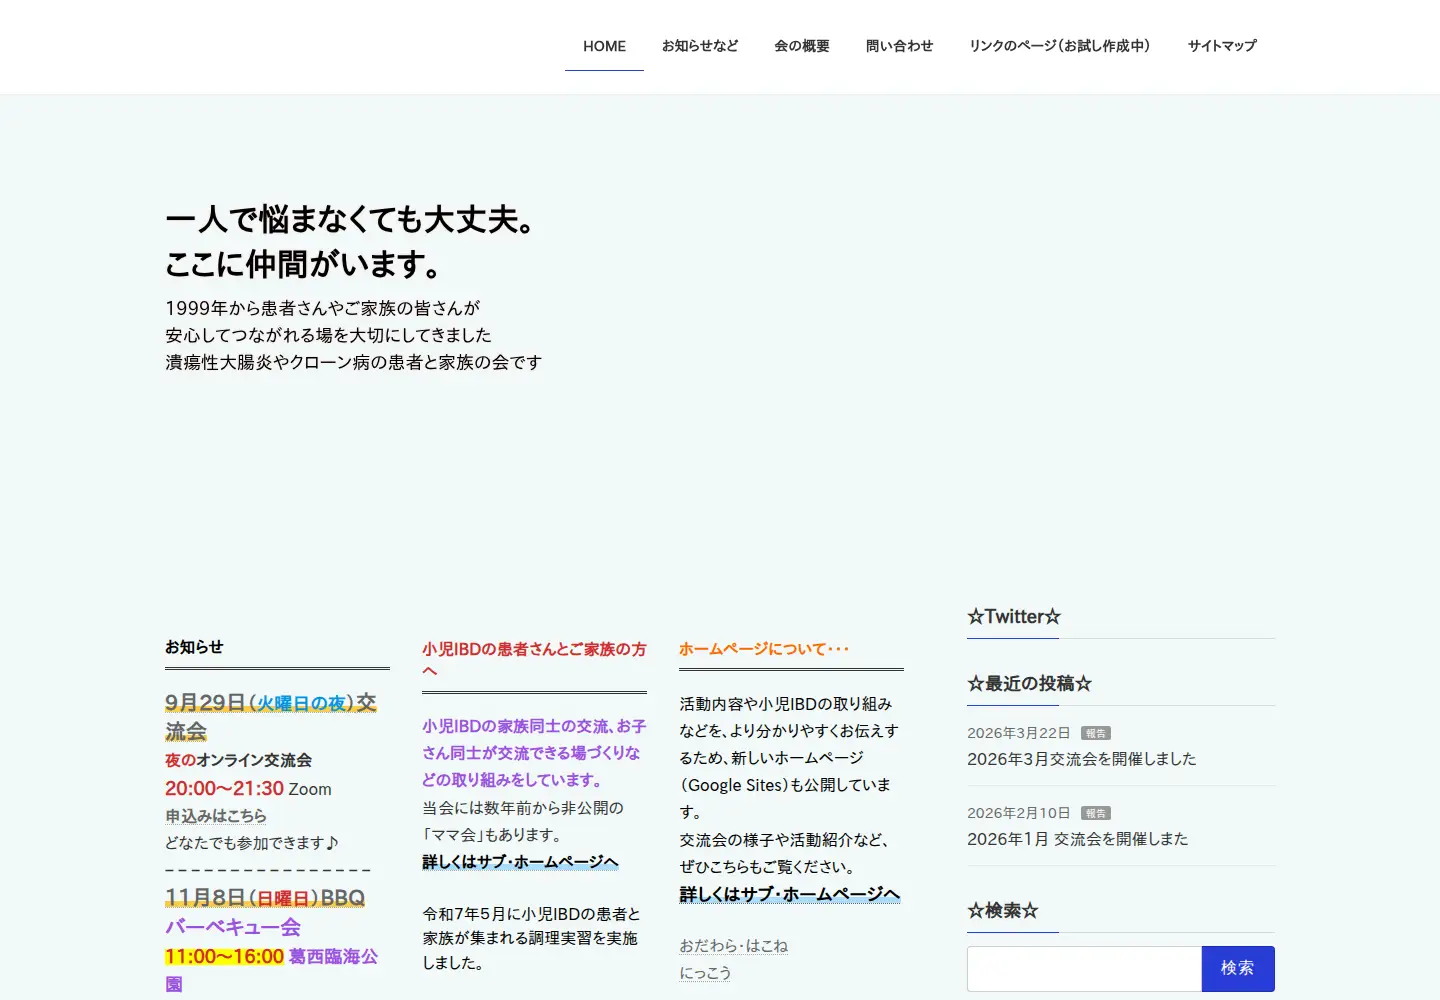Screen dimensions: 1440x1000
Task: Focus the search text field
Action: (x=1084, y=968)
